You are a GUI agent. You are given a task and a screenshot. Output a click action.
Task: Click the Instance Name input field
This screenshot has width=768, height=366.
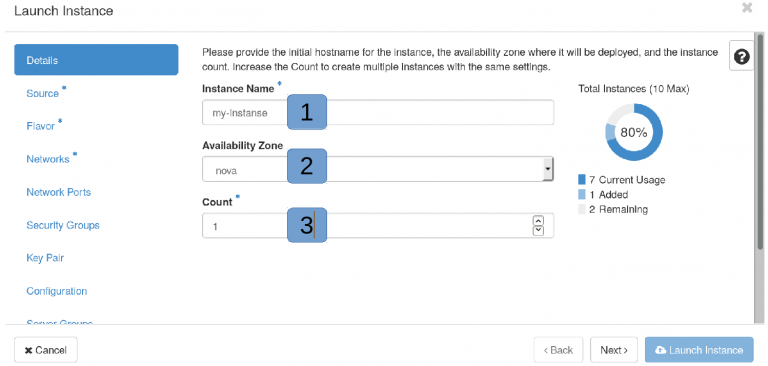click(x=378, y=113)
